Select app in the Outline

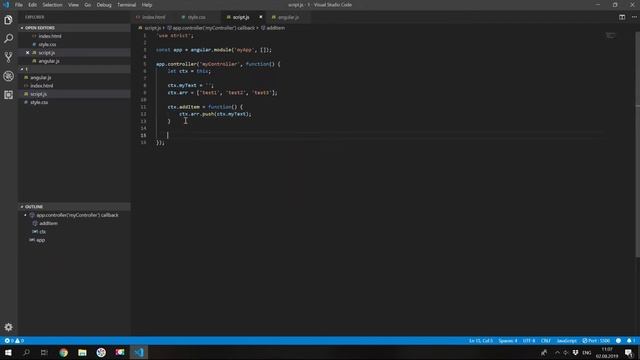(x=40, y=240)
